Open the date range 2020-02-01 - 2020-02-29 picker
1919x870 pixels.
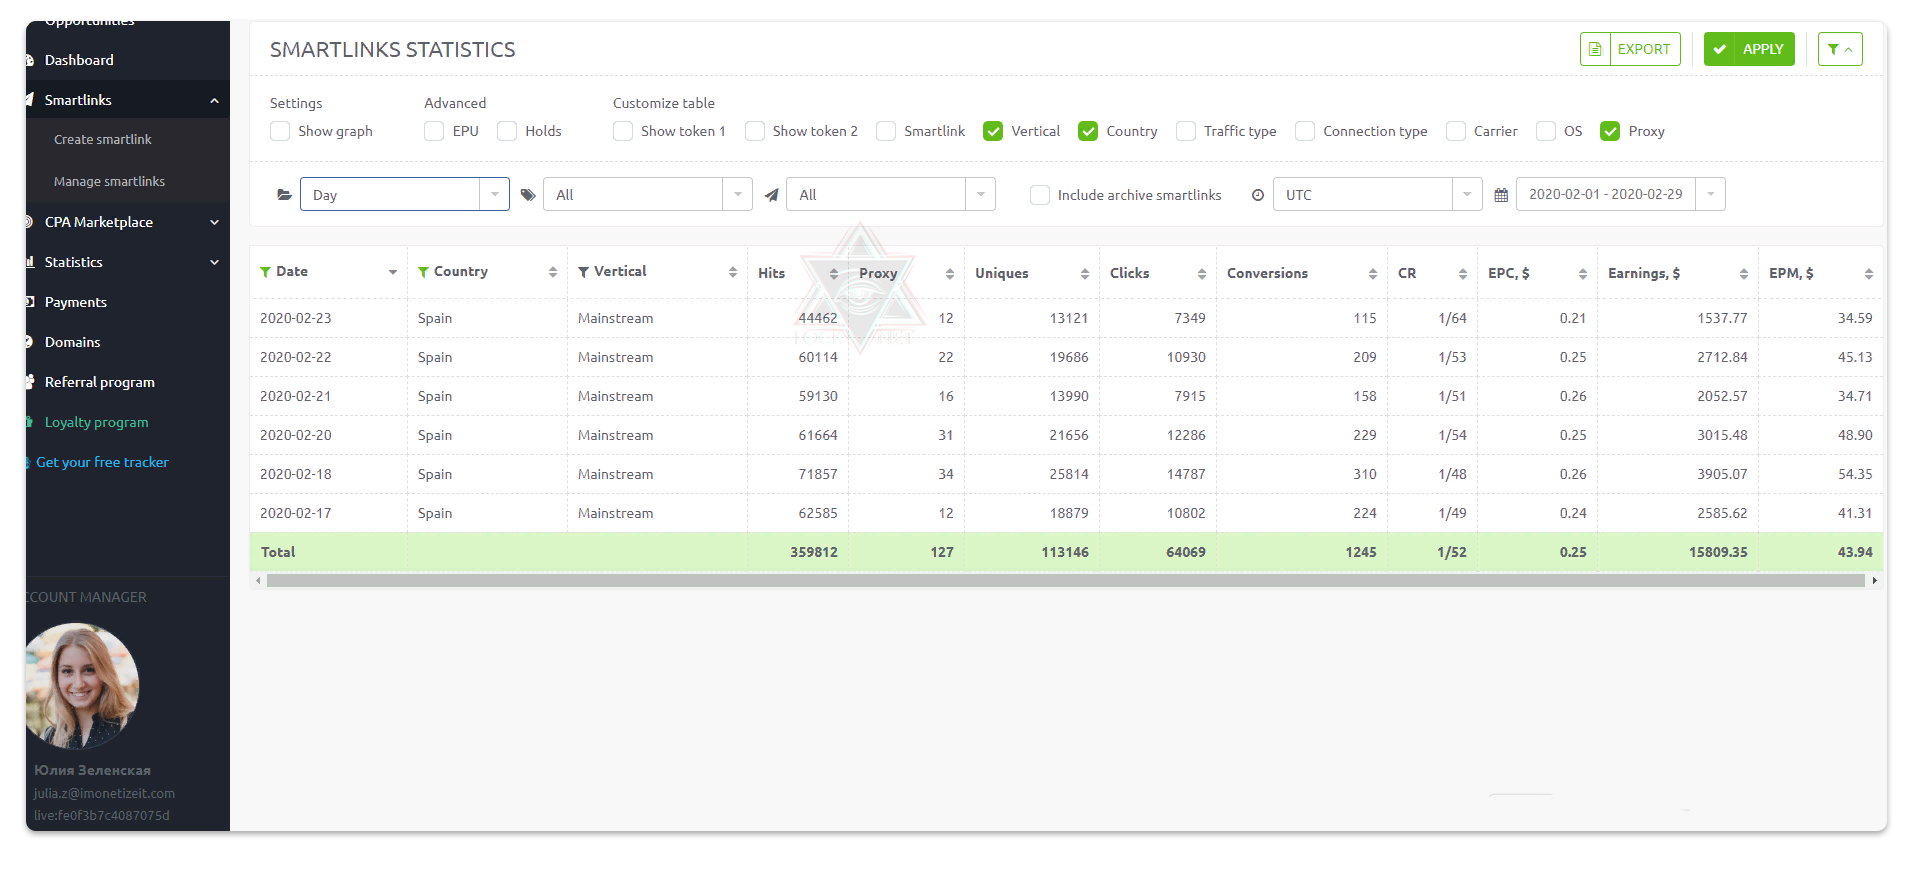coord(1621,194)
